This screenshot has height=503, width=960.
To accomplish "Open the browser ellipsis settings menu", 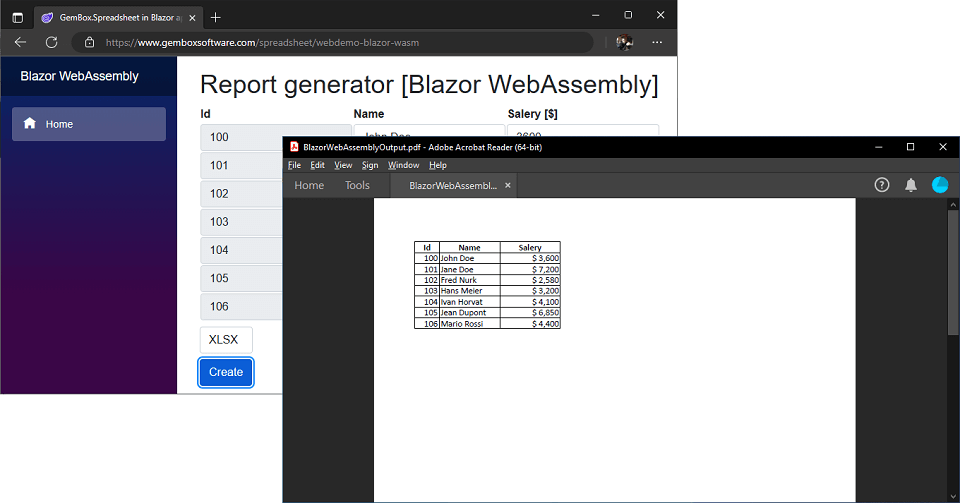I will pyautogui.click(x=657, y=42).
